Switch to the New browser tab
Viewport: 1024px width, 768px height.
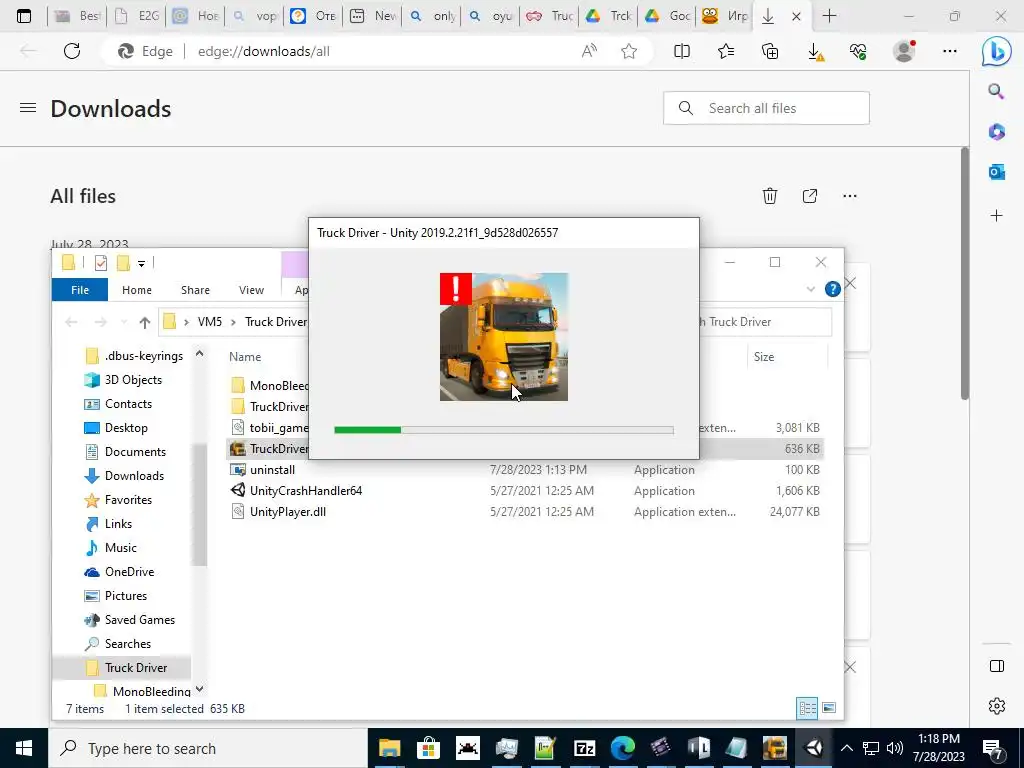click(x=374, y=16)
